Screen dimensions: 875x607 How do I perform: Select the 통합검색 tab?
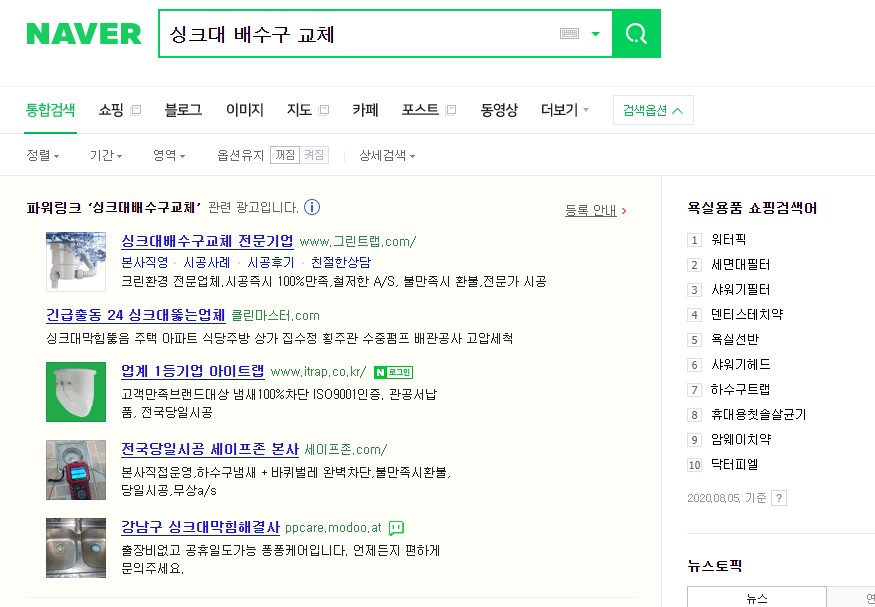coord(50,110)
